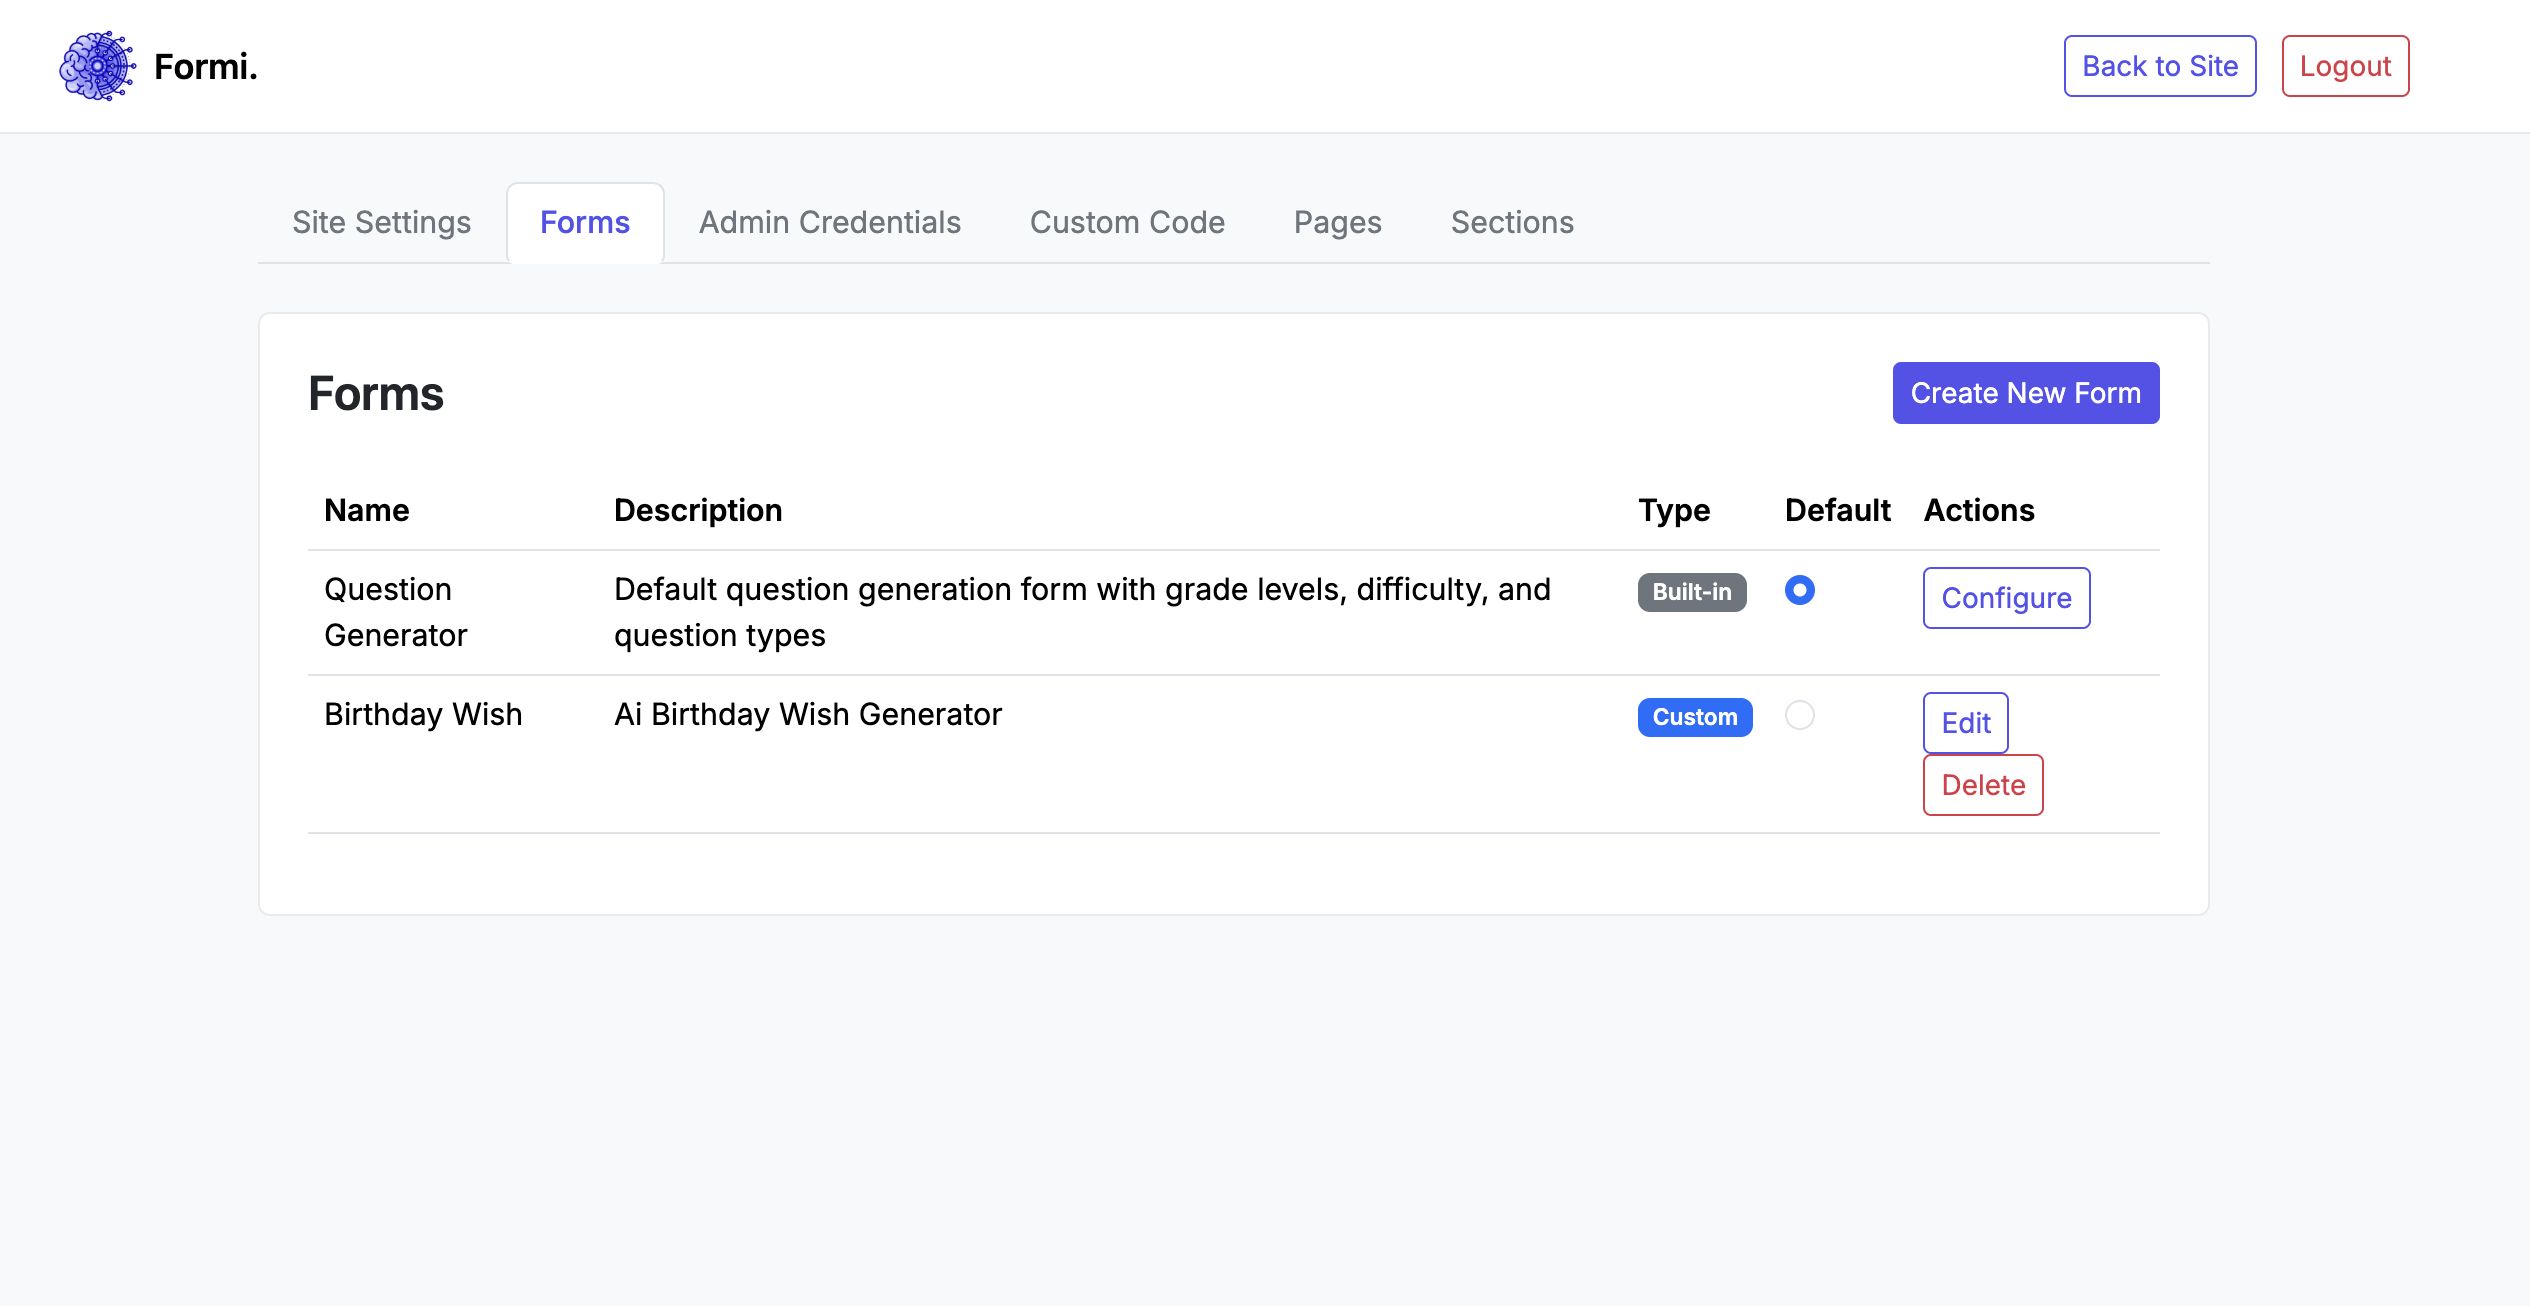The image size is (2530, 1306).
Task: Click the Question Generator form name
Action: [395, 612]
